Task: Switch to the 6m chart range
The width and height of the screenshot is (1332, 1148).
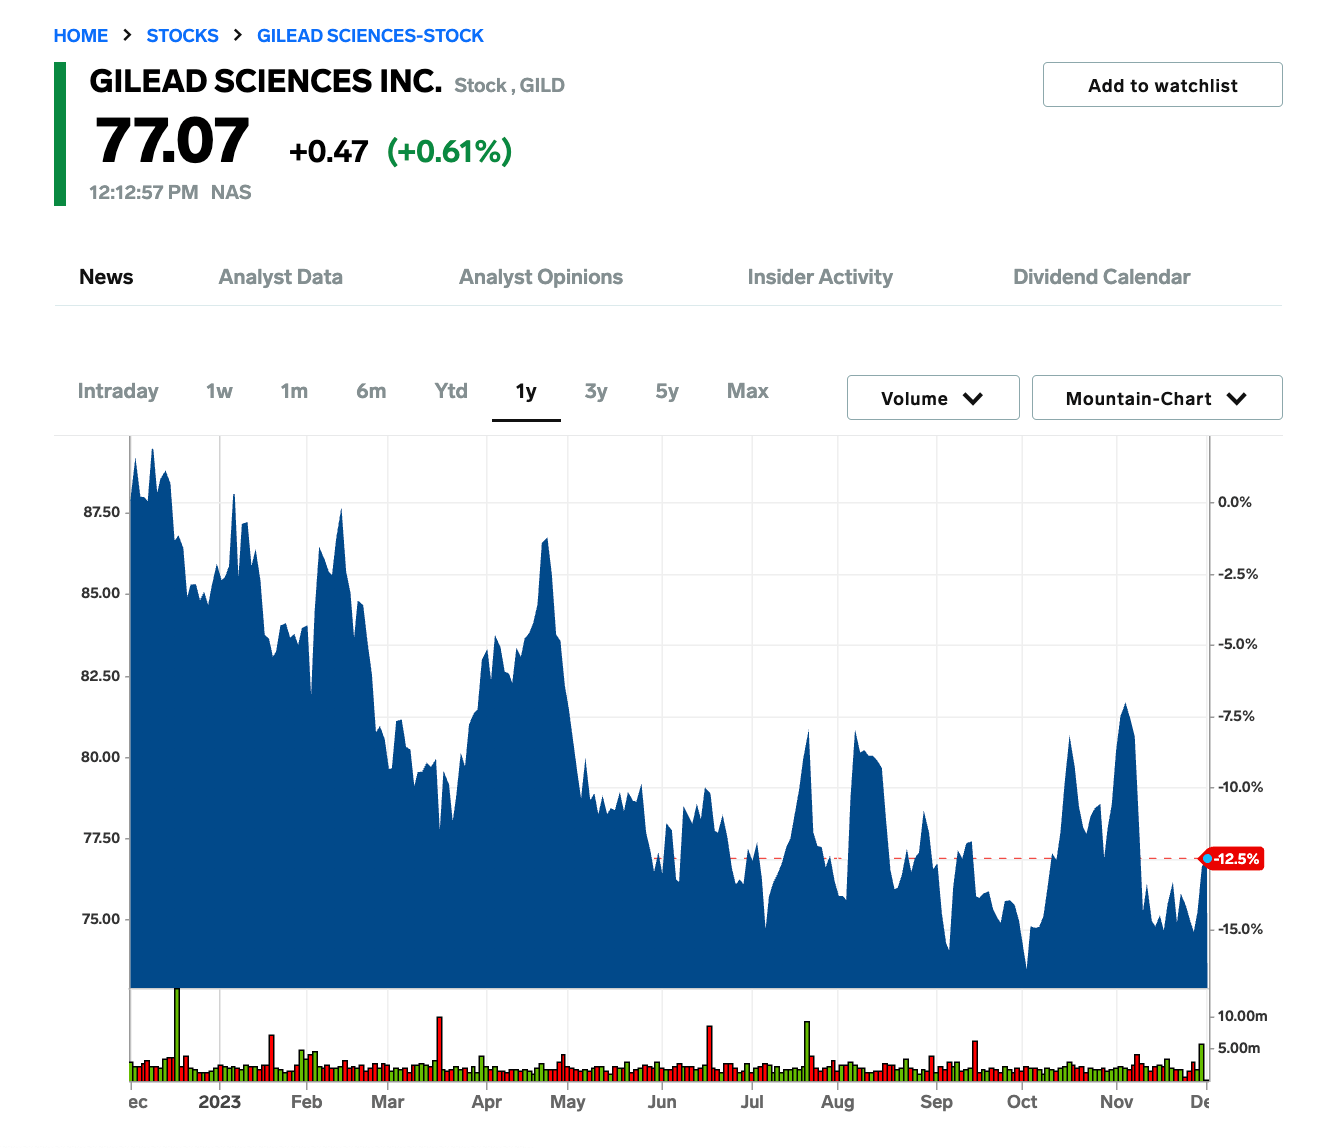Action: pyautogui.click(x=371, y=392)
